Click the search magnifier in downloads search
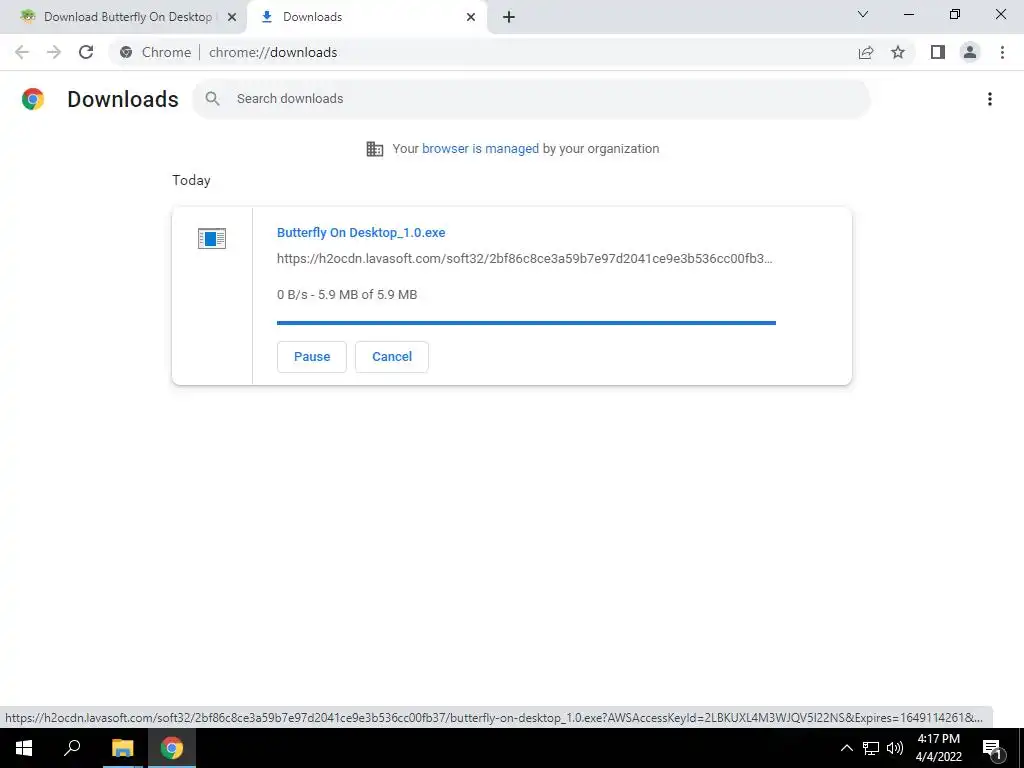 coord(212,99)
